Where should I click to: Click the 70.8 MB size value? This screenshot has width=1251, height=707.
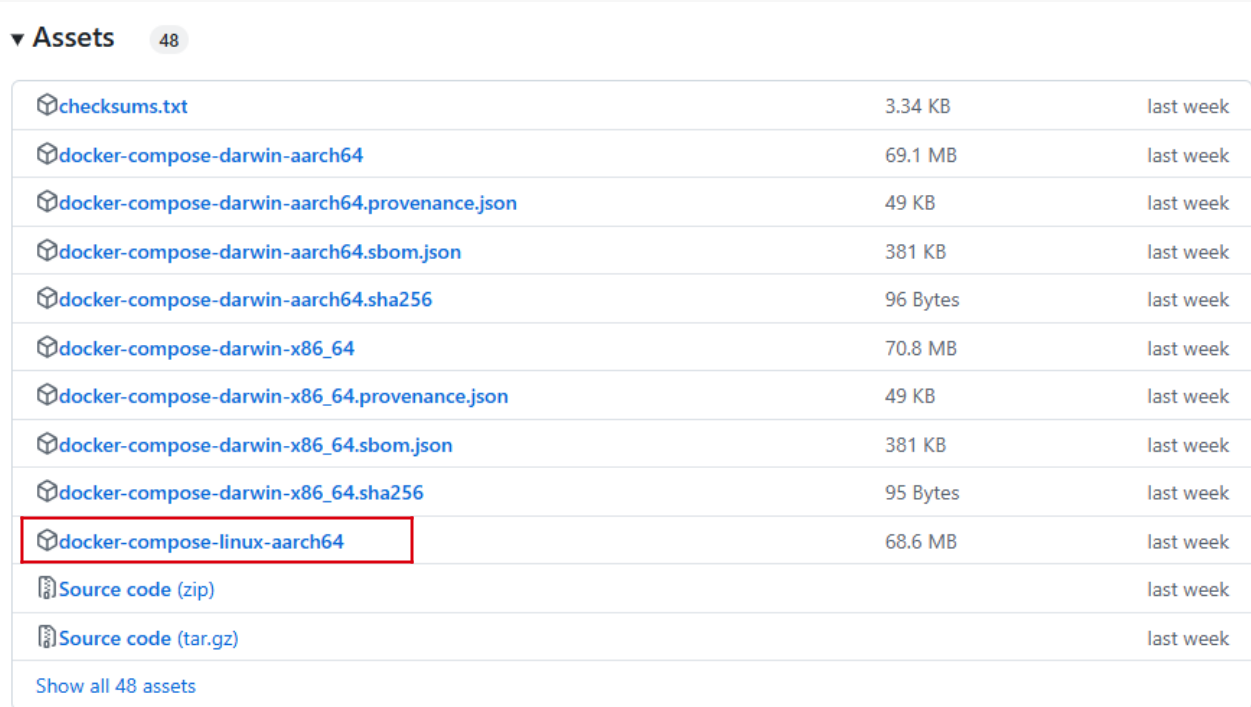tap(921, 348)
